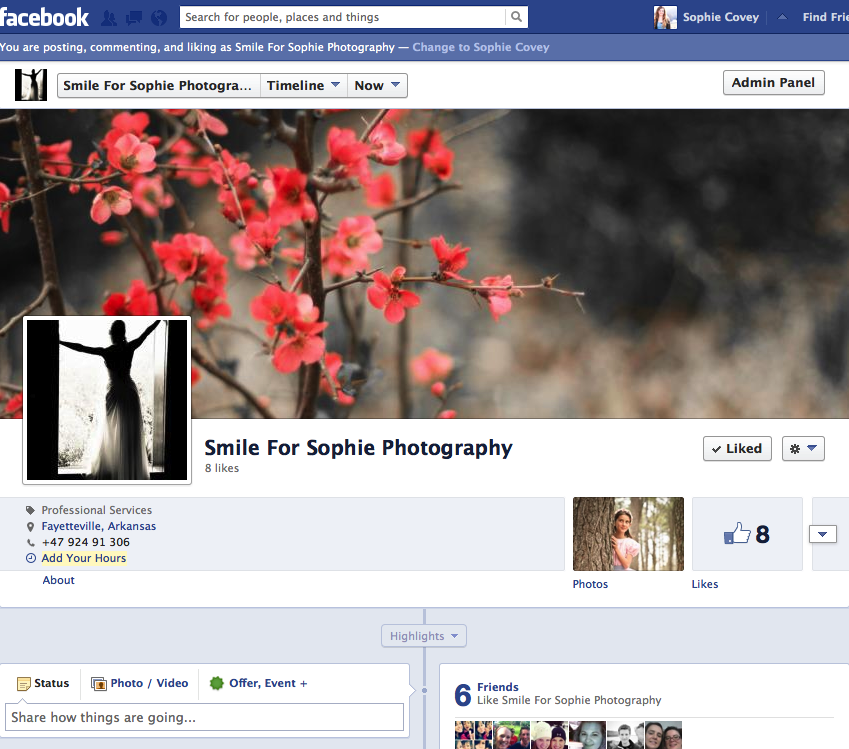Click the small page thumbnail beside page name bar
Image resolution: width=849 pixels, height=749 pixels.
(31, 84)
